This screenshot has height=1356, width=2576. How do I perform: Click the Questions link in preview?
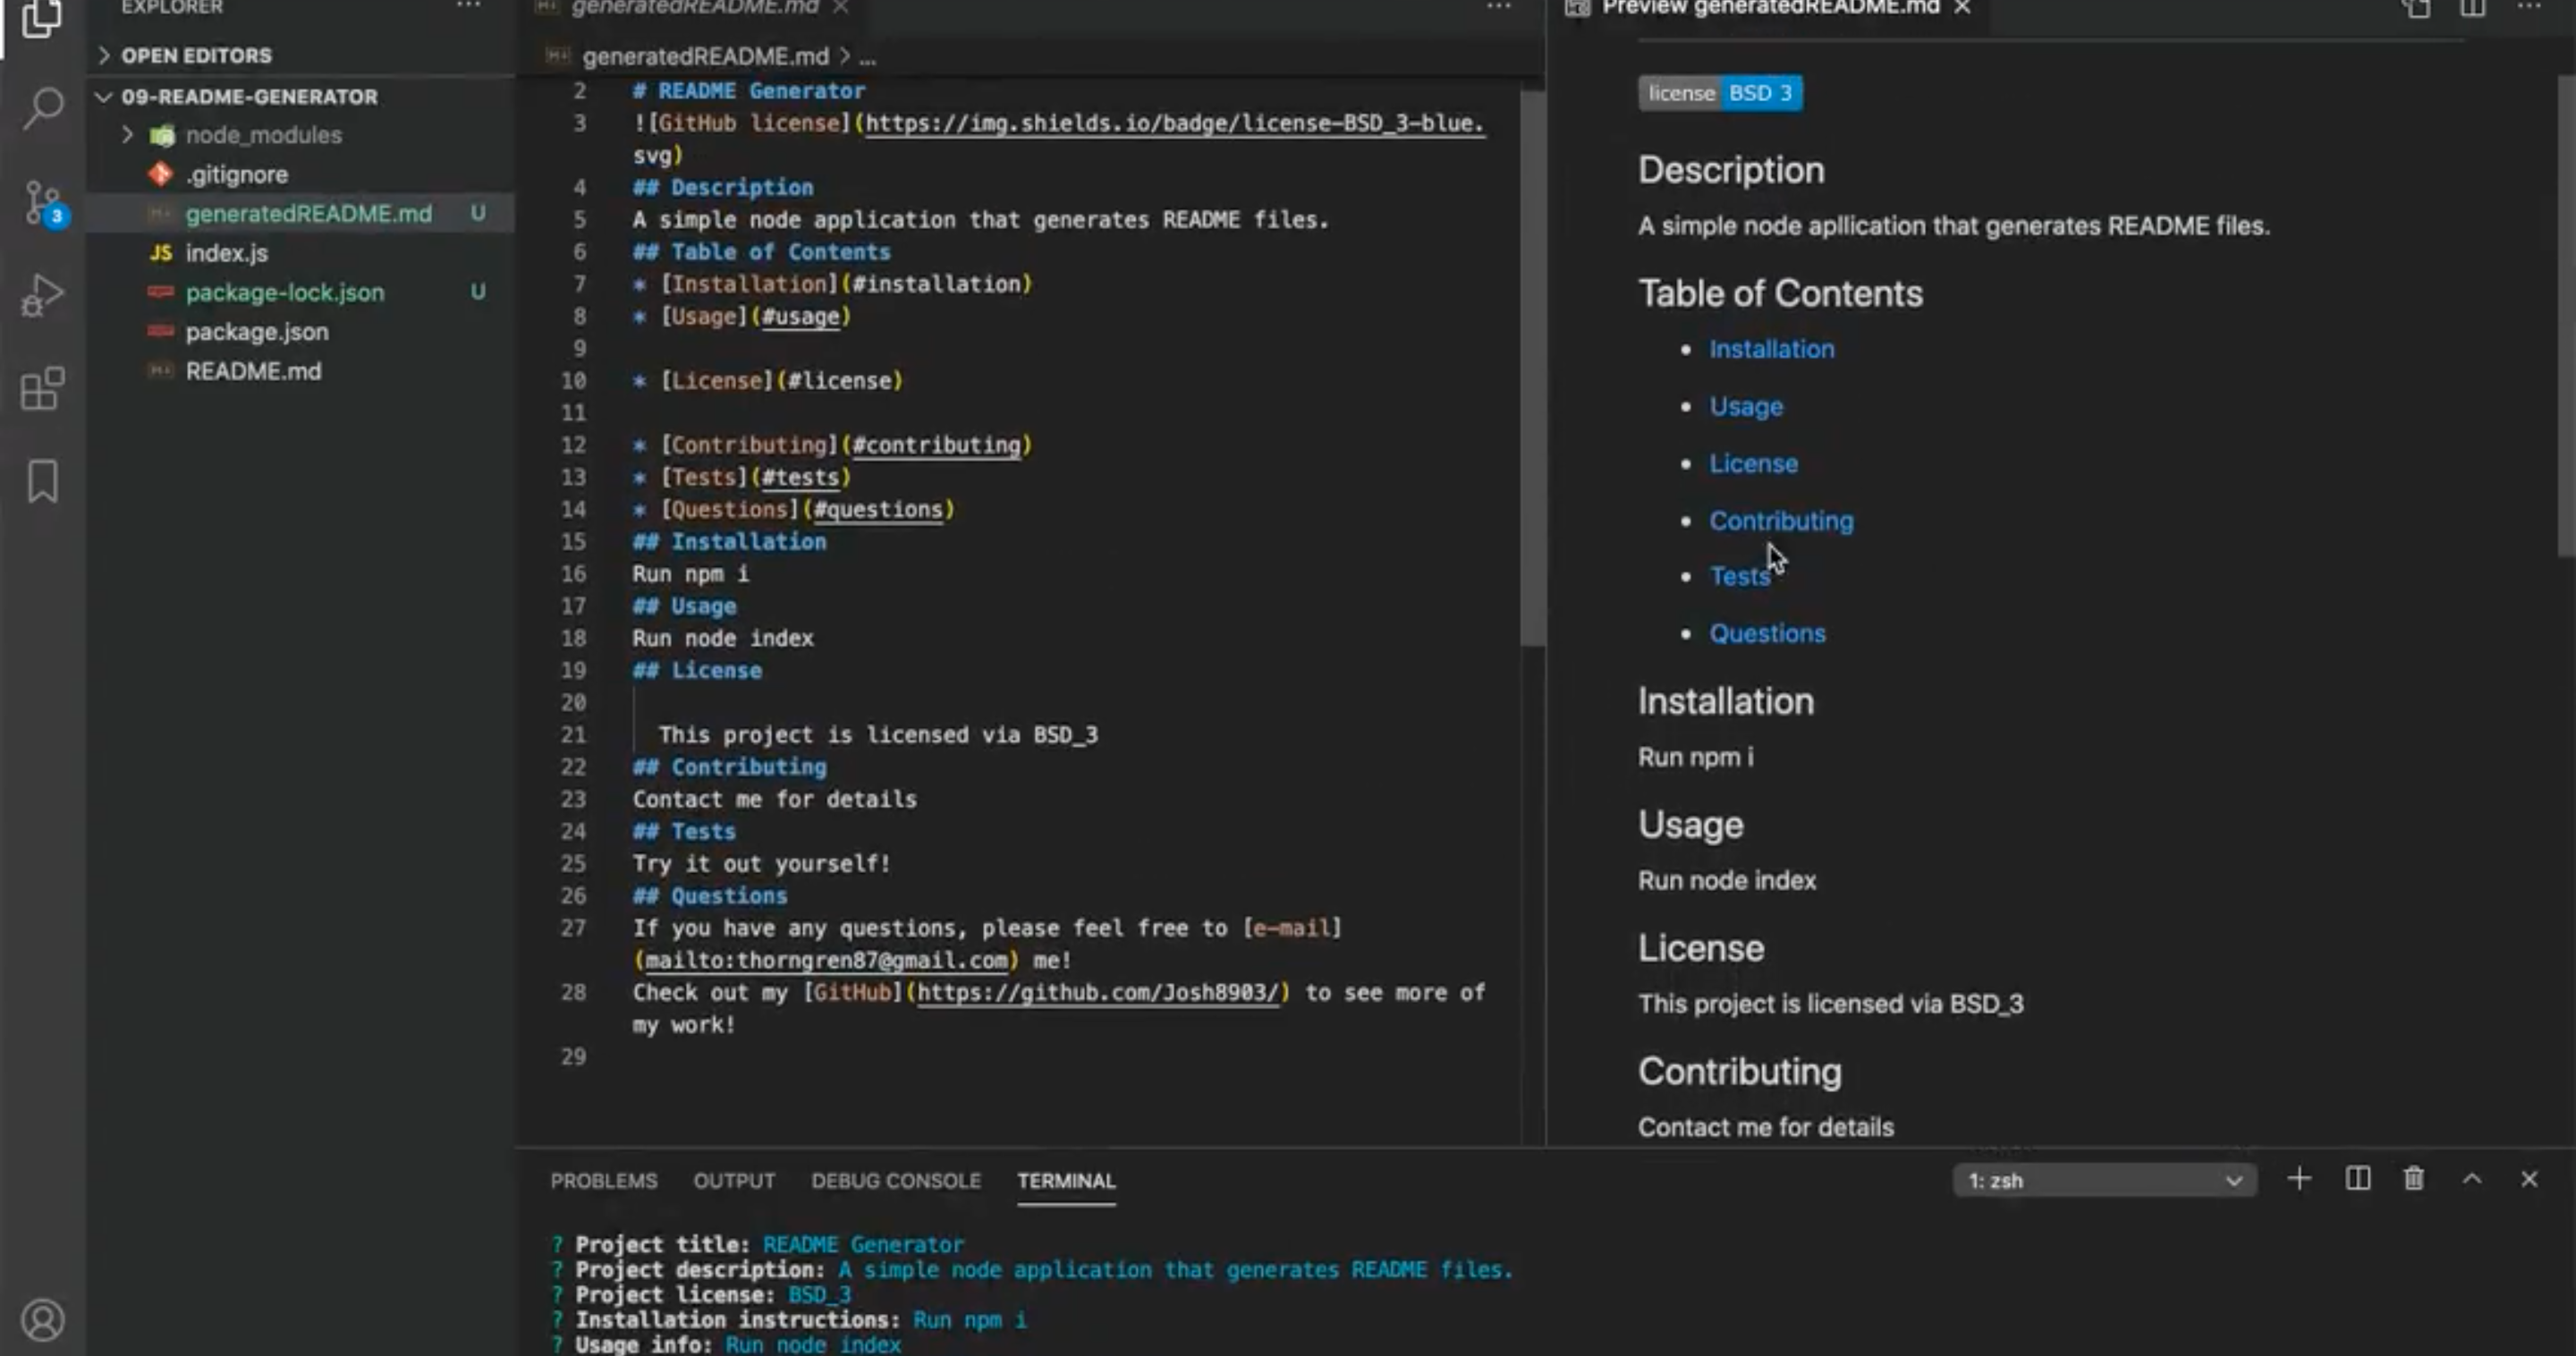(x=1767, y=633)
